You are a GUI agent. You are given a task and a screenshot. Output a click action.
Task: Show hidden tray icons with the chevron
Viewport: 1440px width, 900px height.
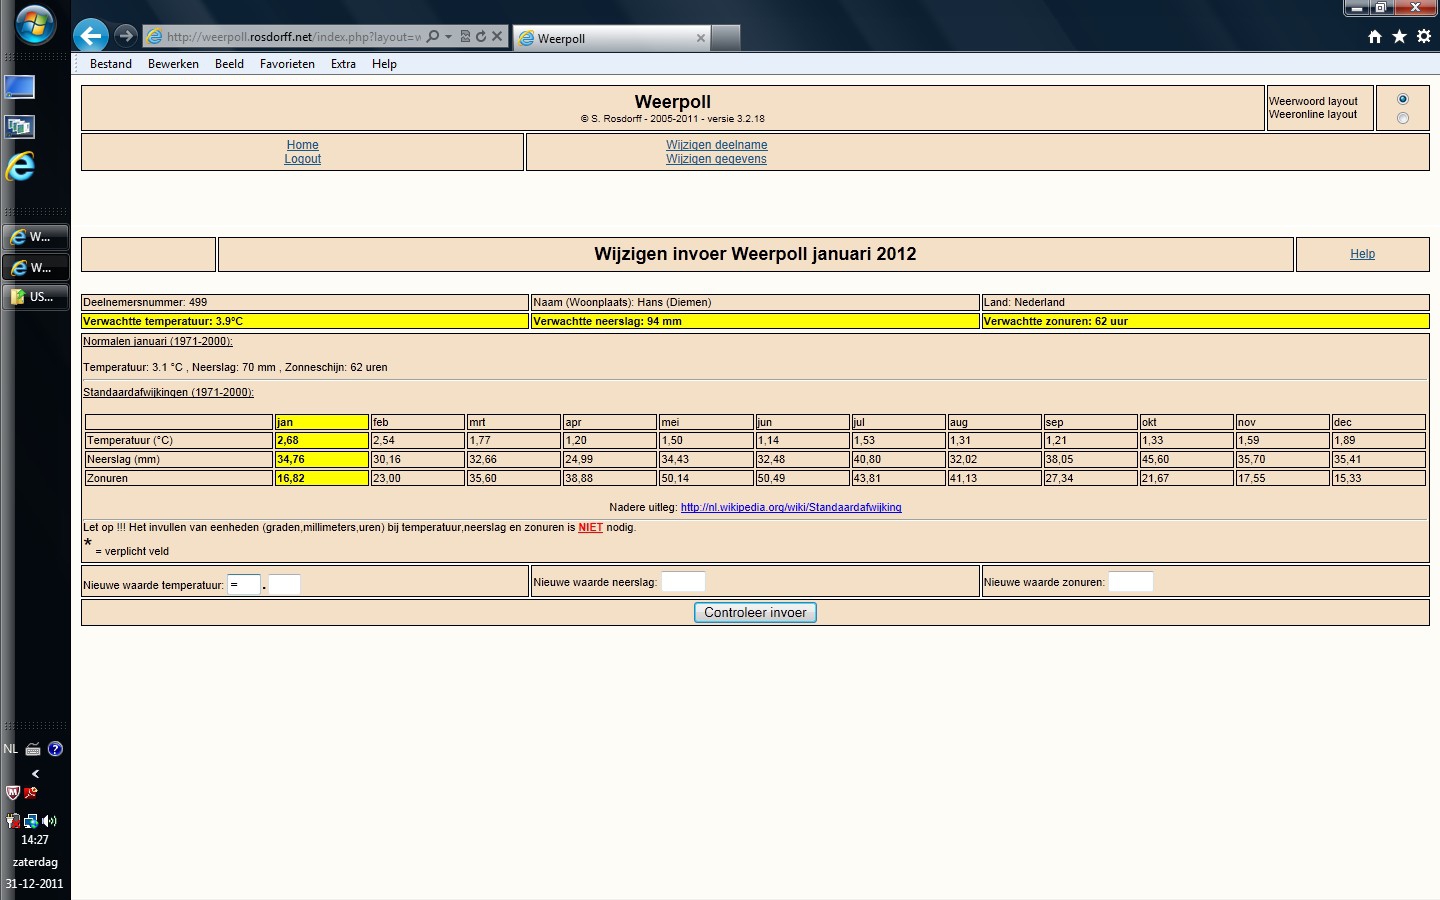pyautogui.click(x=36, y=774)
